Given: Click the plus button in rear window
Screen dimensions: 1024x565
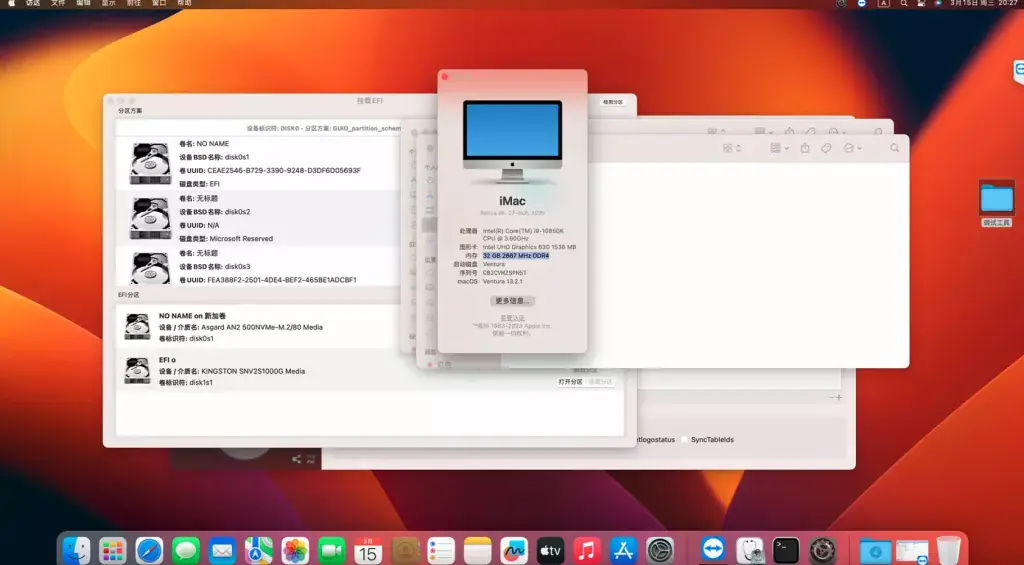Looking at the screenshot, I should (839, 397).
